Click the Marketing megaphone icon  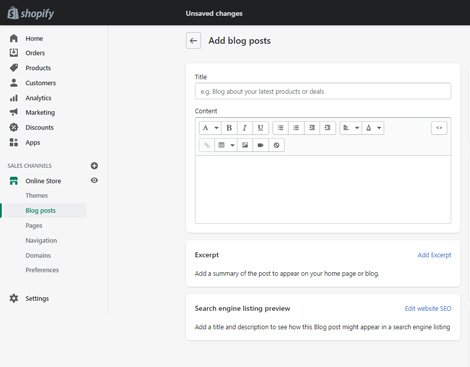pos(14,112)
